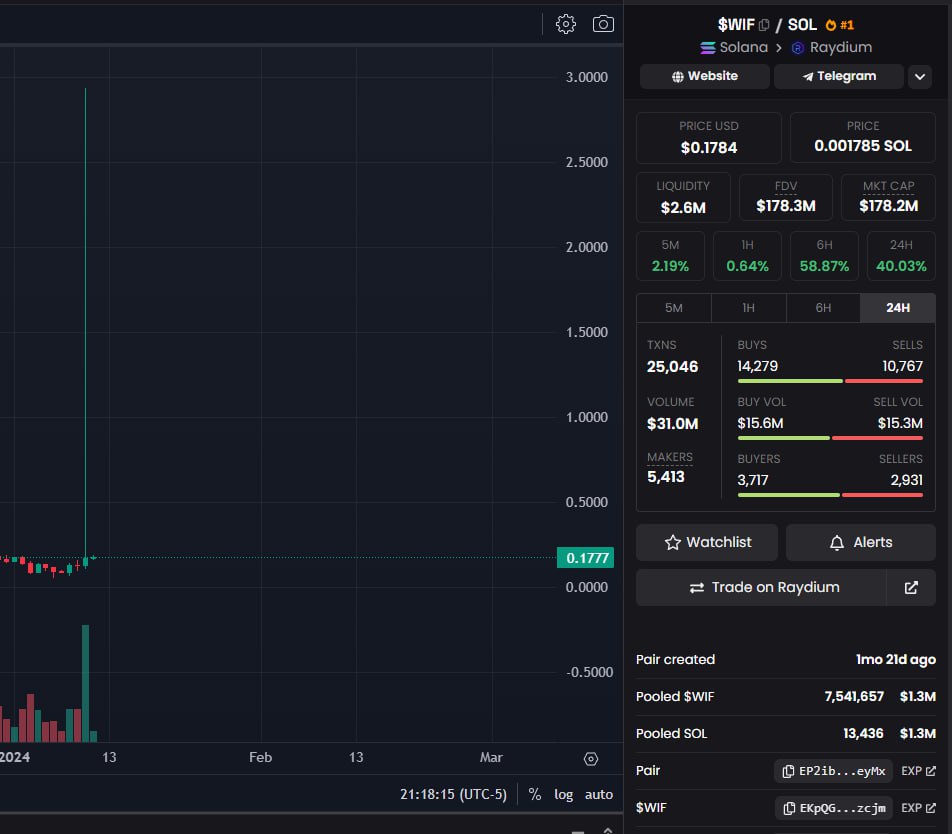Viewport: 952px width, 834px height.
Task: Click the buyers vs sellers ratio bar
Action: pos(830,495)
